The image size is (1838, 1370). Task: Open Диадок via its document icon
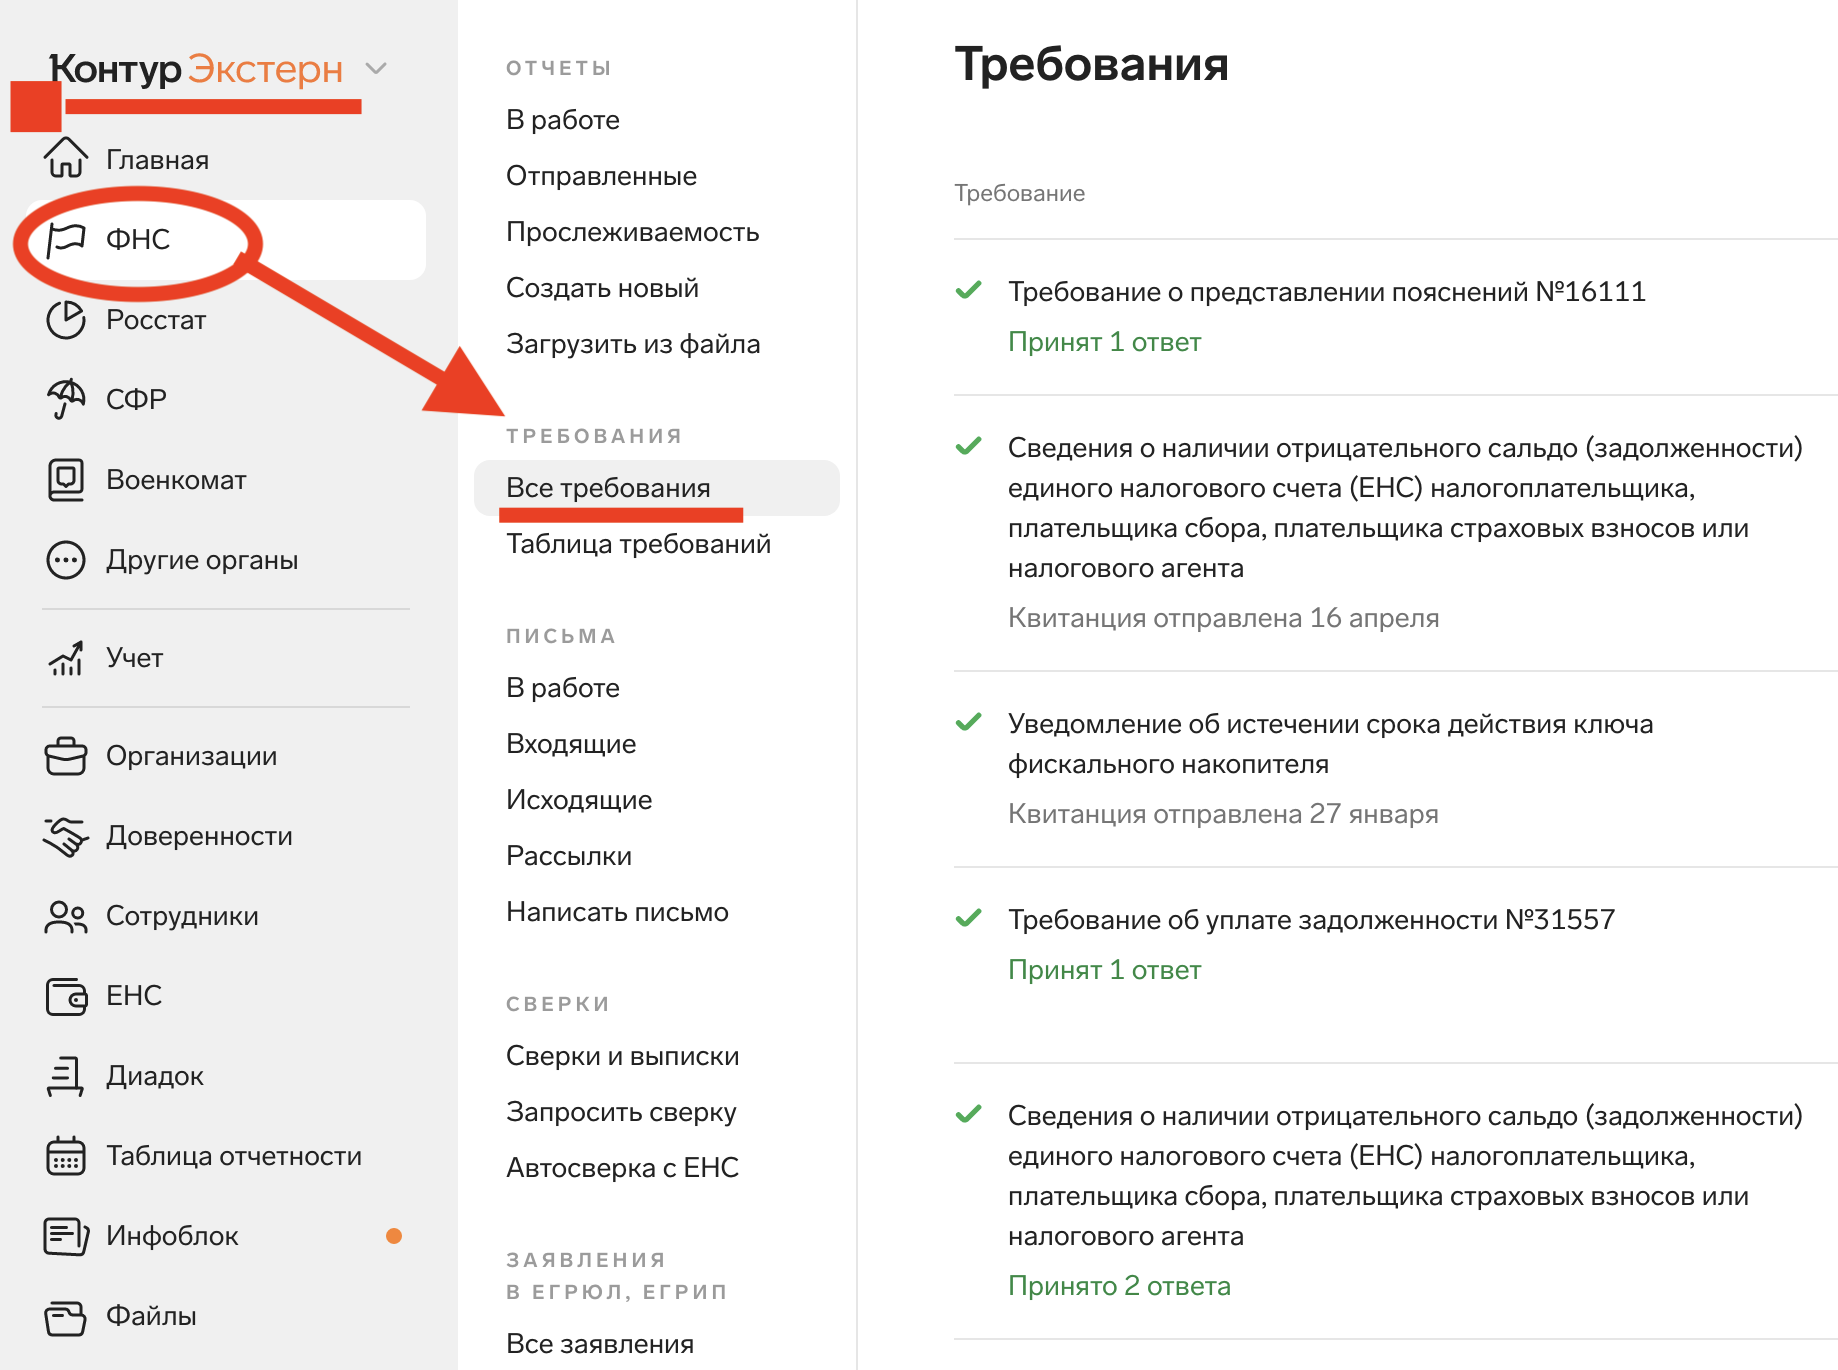pos(66,1076)
